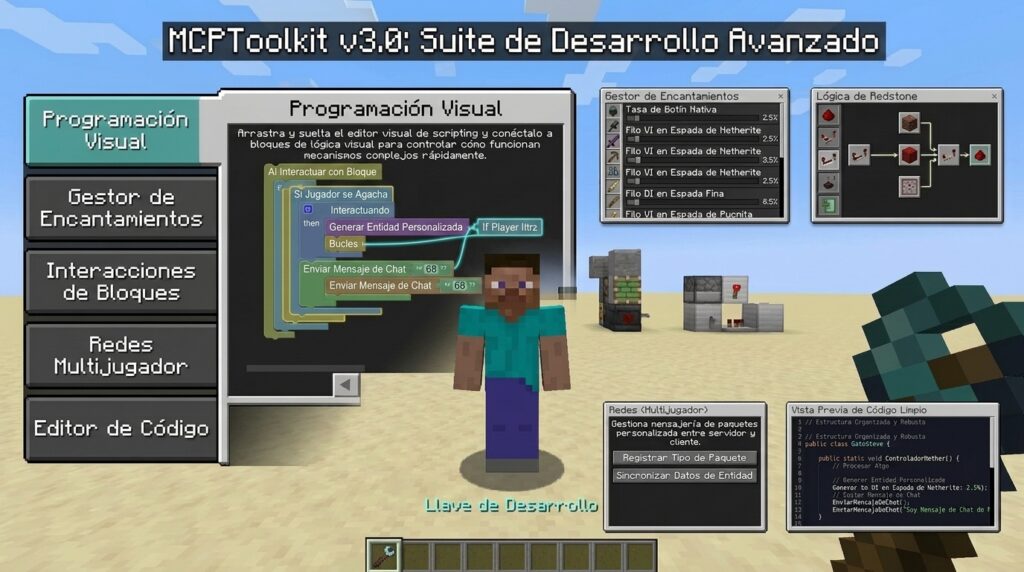This screenshot has width=1024, height=572.
Task: Select the green item in Redstone palette
Action: [829, 206]
